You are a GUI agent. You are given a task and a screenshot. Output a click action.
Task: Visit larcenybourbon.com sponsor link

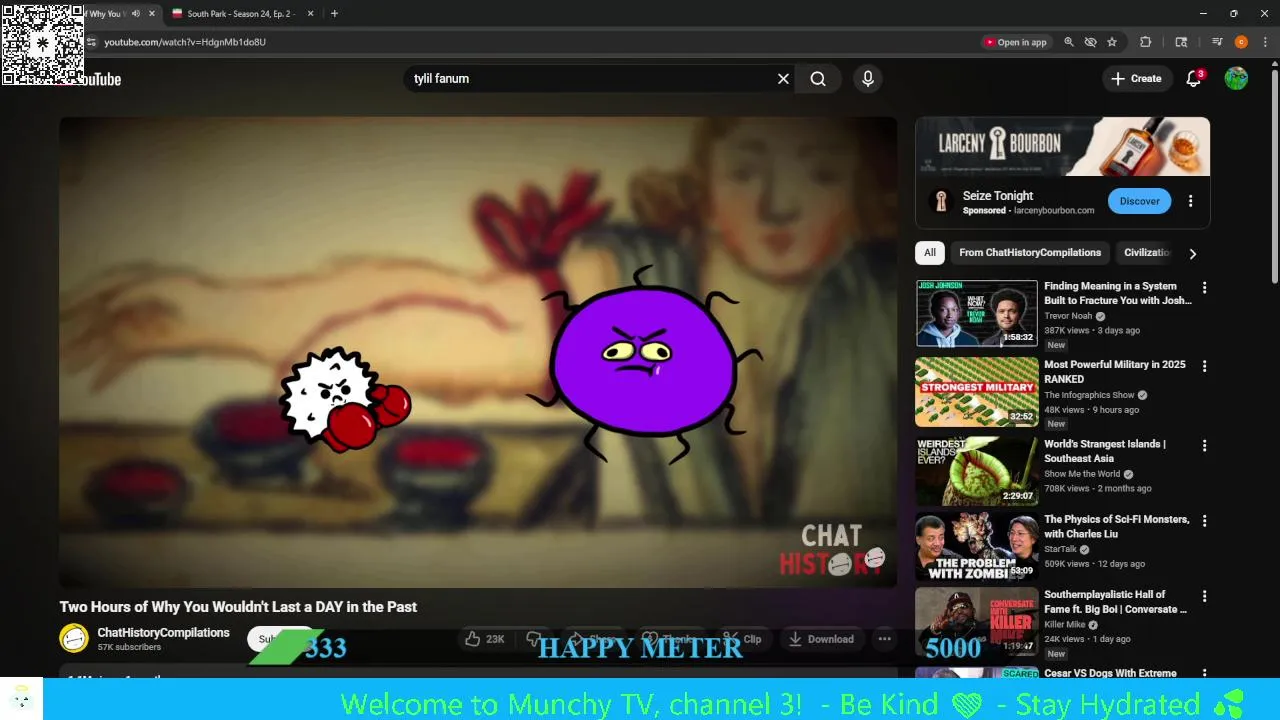tap(1054, 211)
